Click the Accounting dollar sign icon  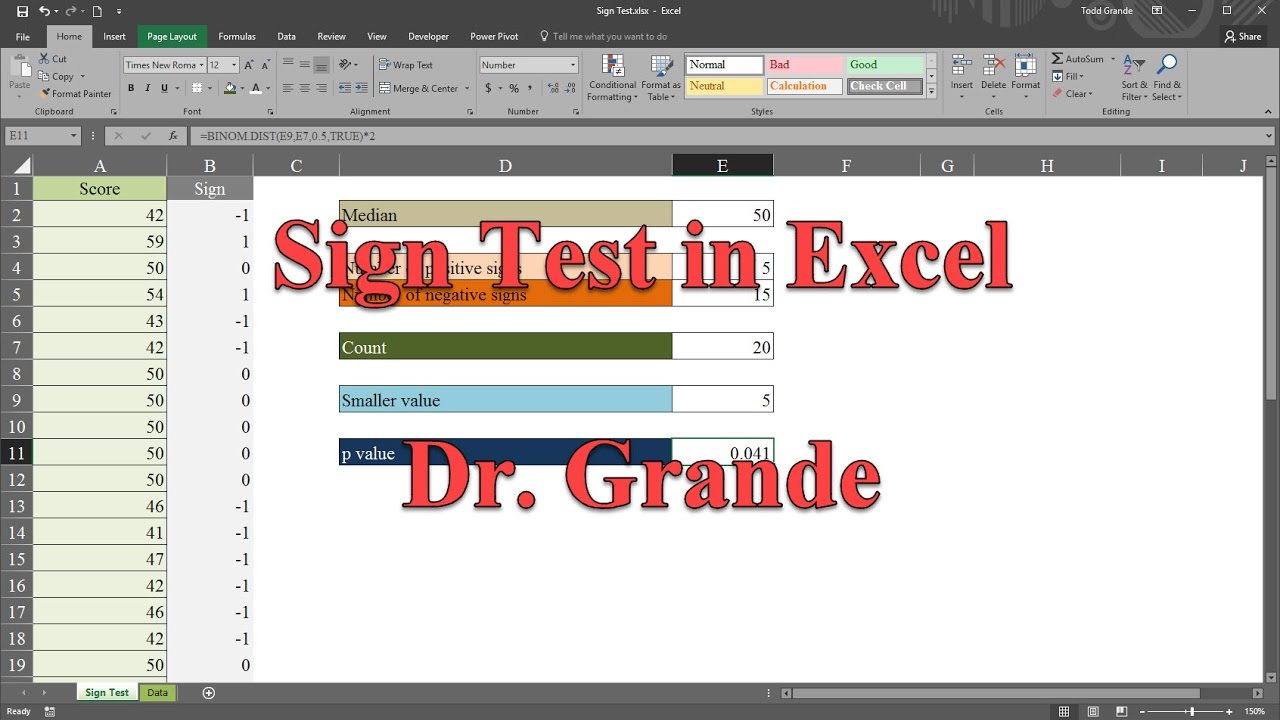pos(488,88)
